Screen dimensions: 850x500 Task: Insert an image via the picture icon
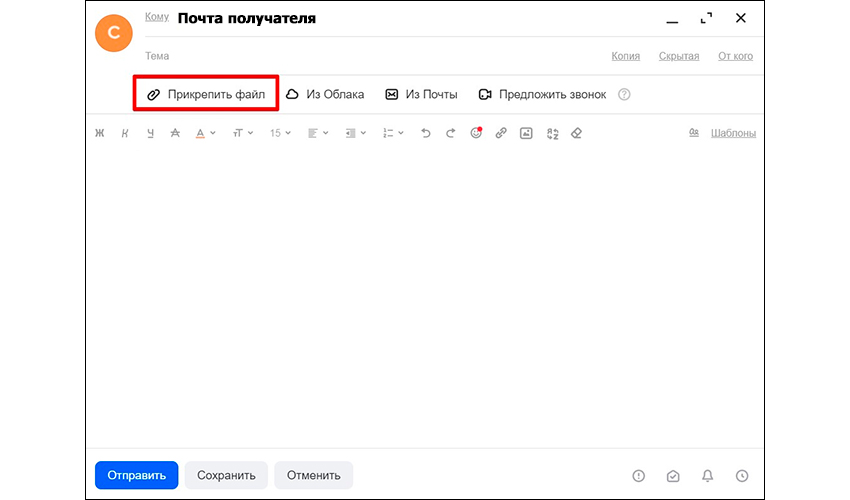click(526, 133)
